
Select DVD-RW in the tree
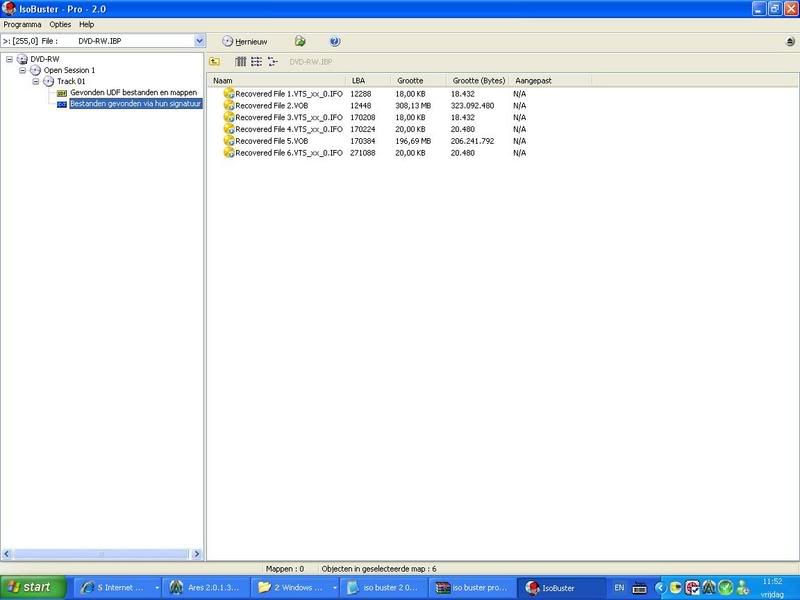coord(45,59)
